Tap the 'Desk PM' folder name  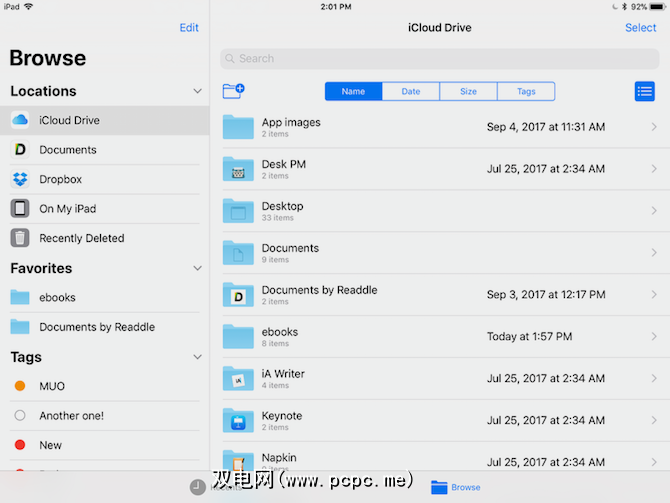click(284, 165)
